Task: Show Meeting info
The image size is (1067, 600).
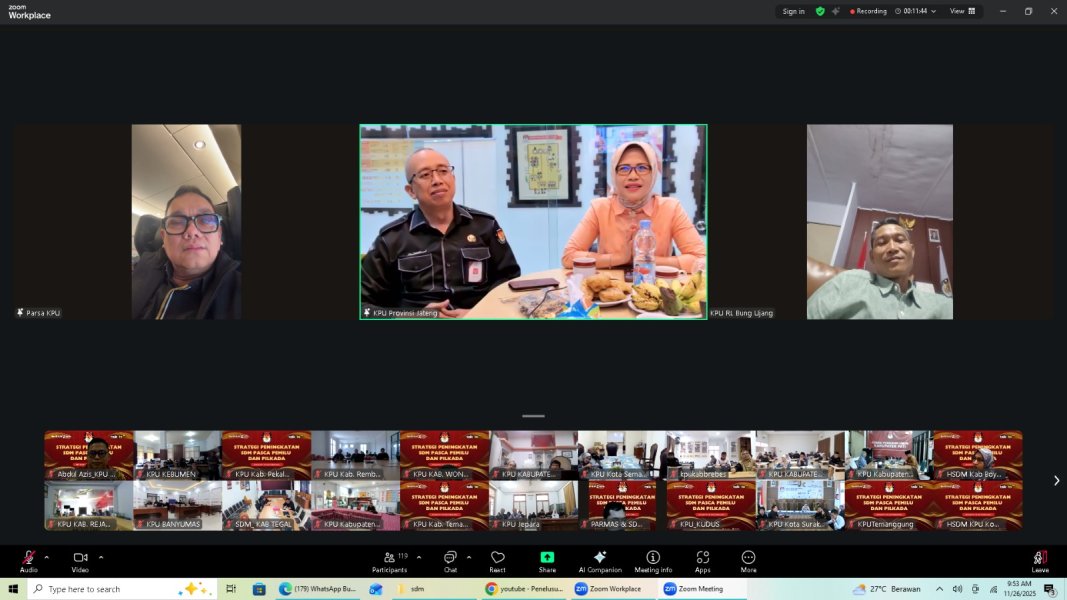Action: coord(653,558)
